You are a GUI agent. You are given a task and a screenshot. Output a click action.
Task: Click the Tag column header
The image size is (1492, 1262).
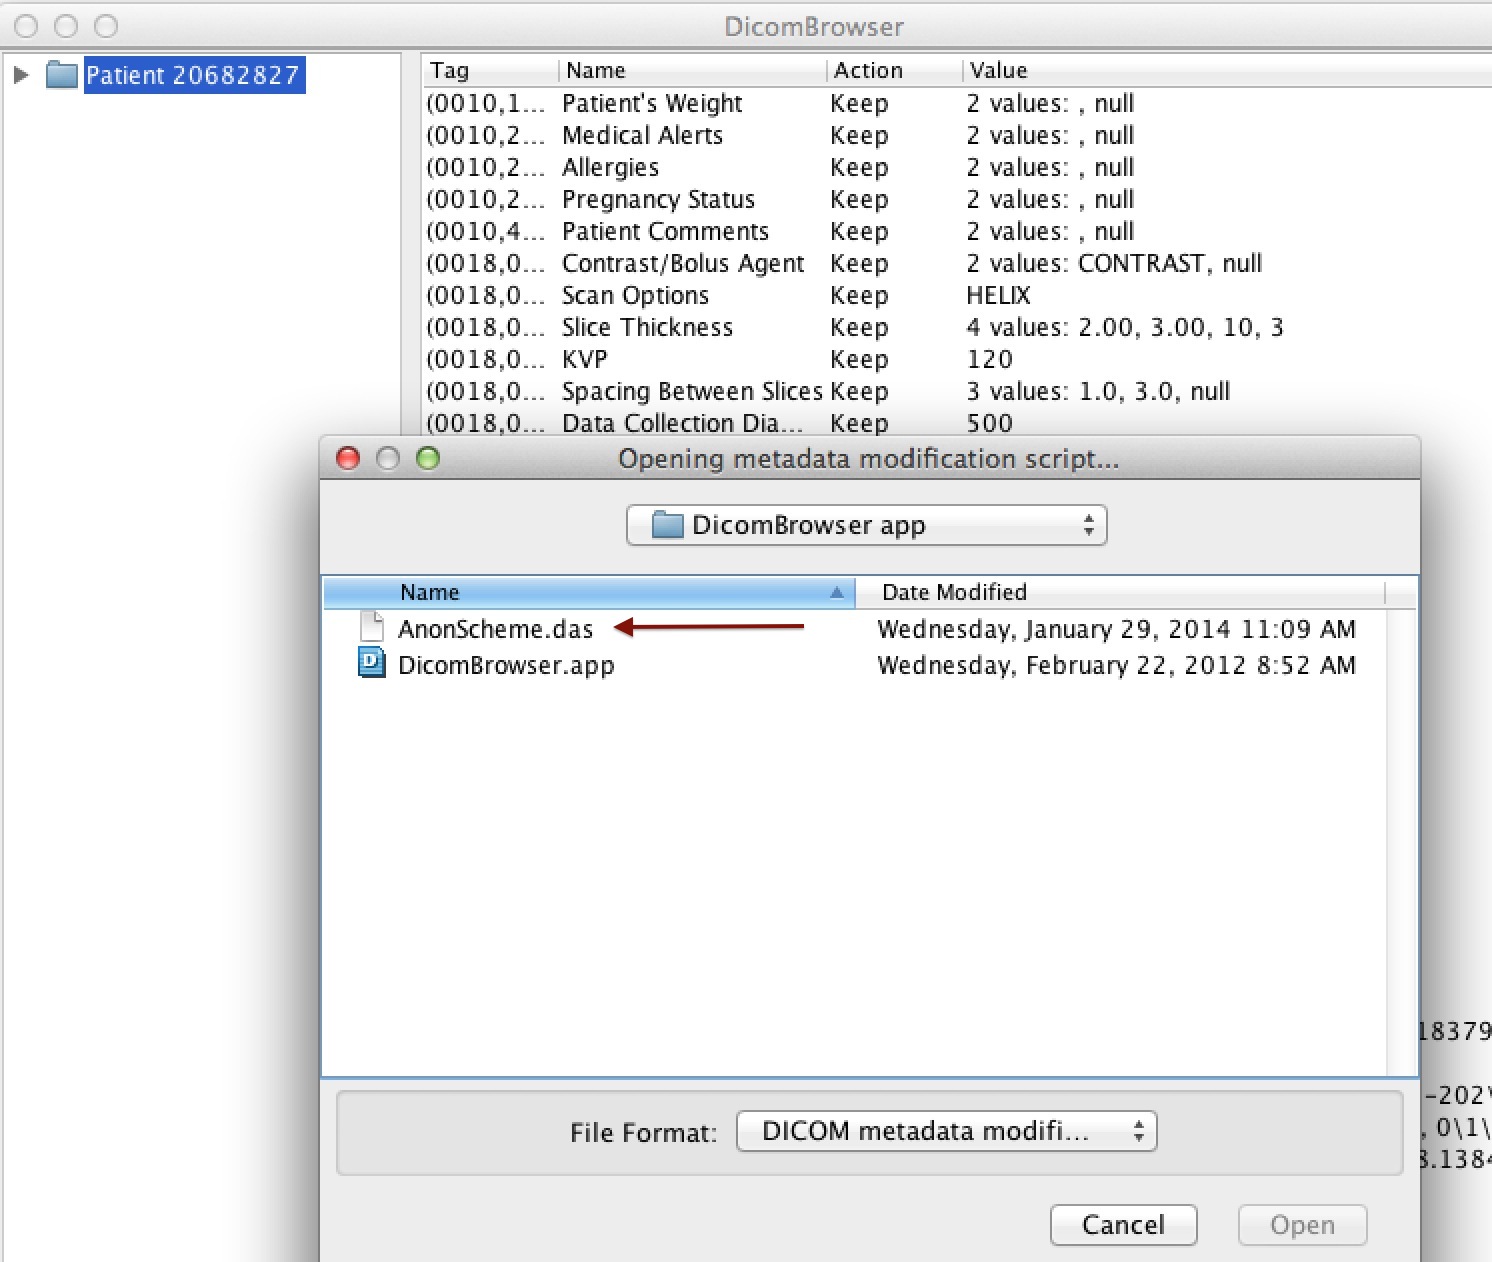click(x=490, y=70)
